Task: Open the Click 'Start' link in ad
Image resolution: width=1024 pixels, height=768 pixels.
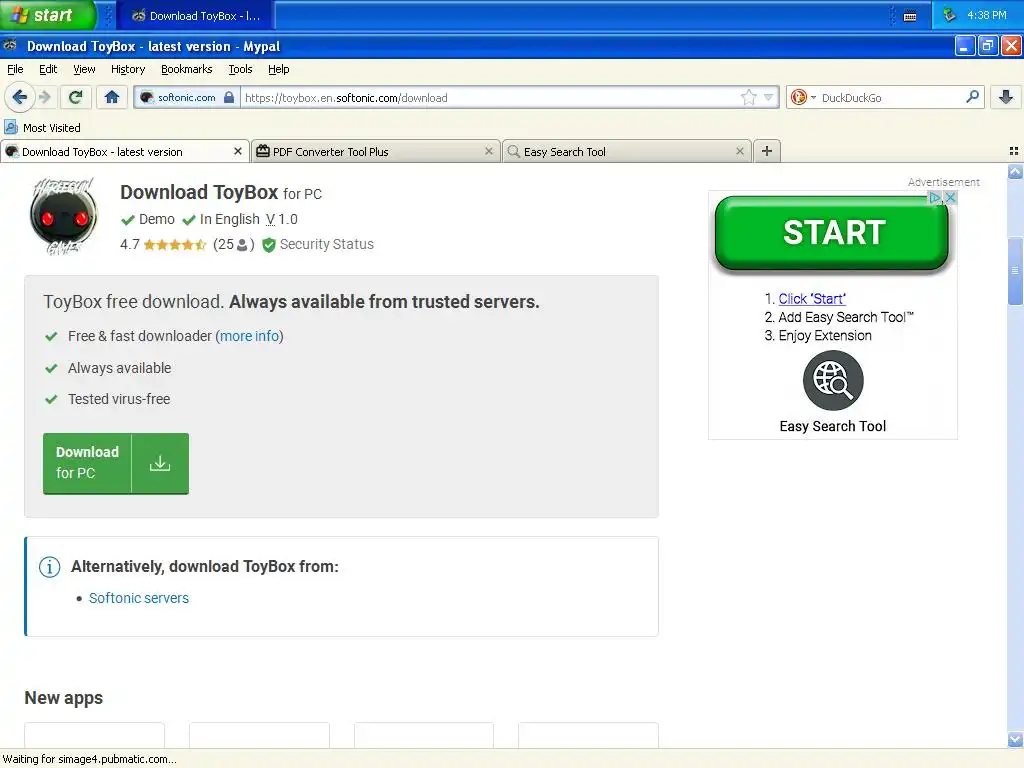Action: coord(812,298)
